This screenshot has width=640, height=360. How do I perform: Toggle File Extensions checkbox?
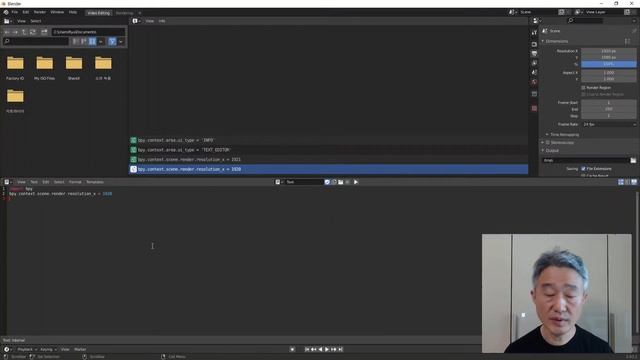pyautogui.click(x=583, y=169)
